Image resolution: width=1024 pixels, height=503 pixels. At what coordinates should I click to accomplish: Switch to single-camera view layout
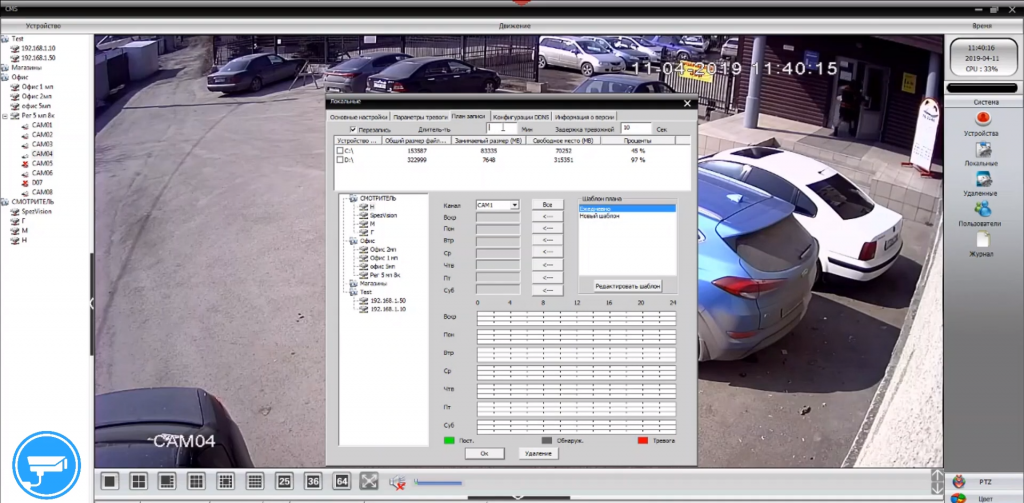click(x=110, y=481)
